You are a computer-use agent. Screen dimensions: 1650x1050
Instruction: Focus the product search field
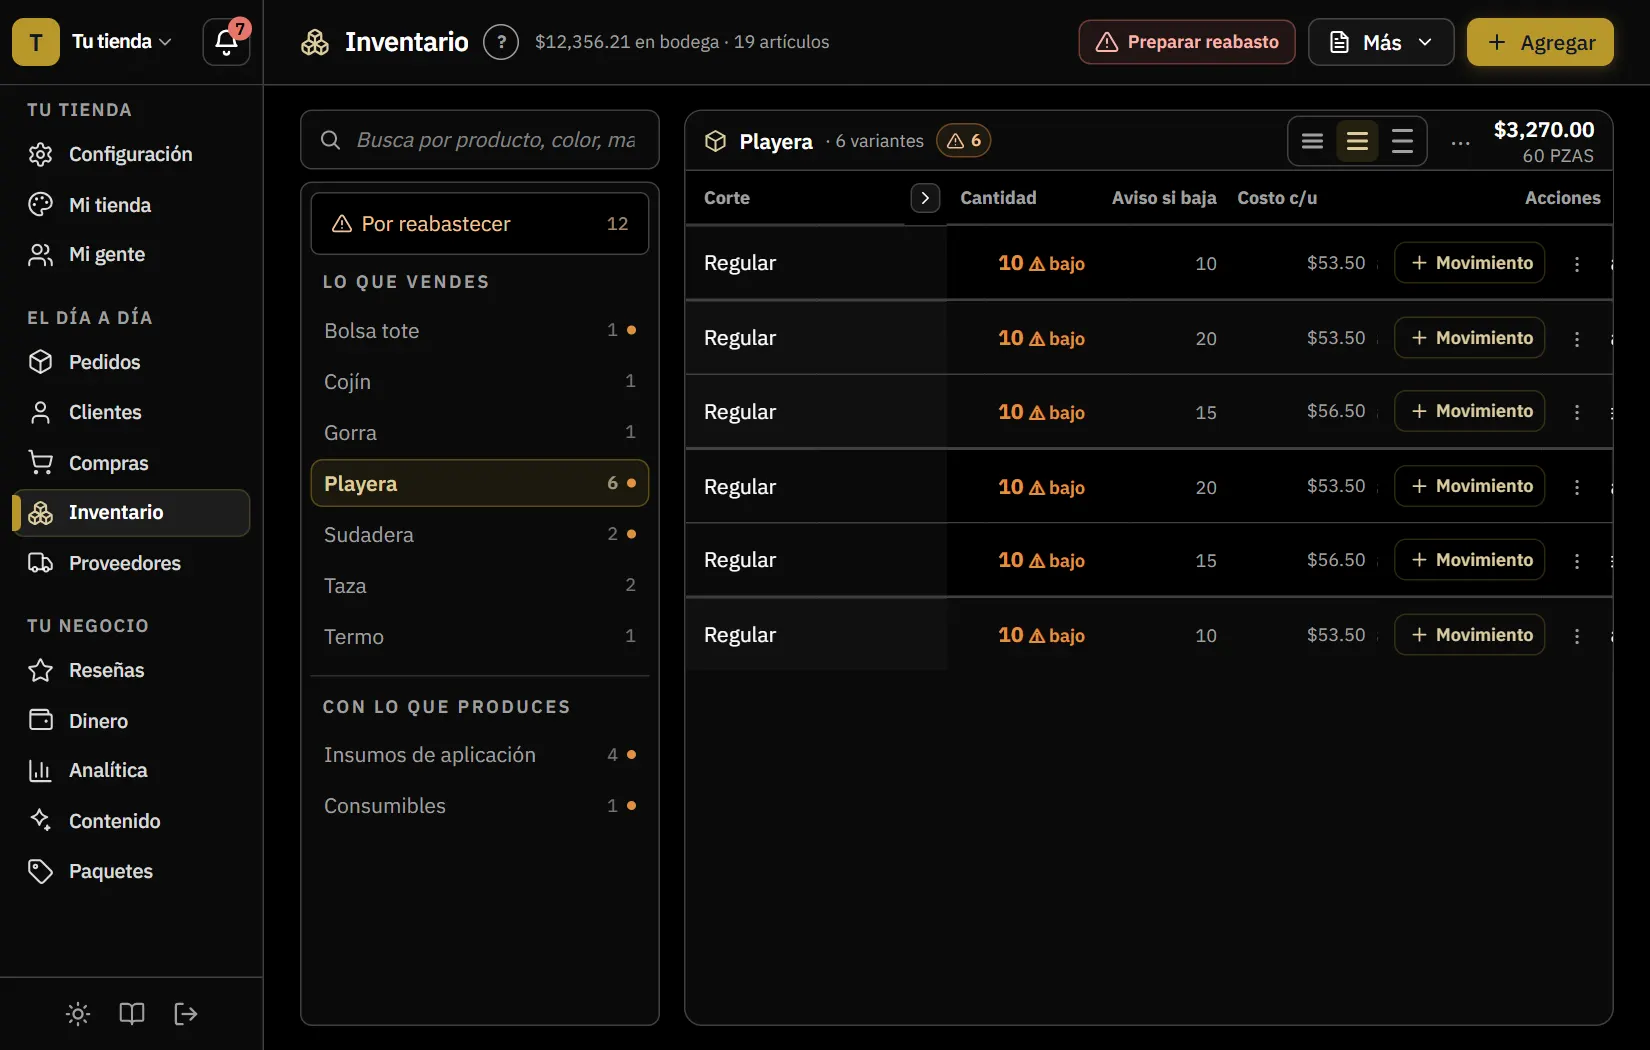[480, 140]
